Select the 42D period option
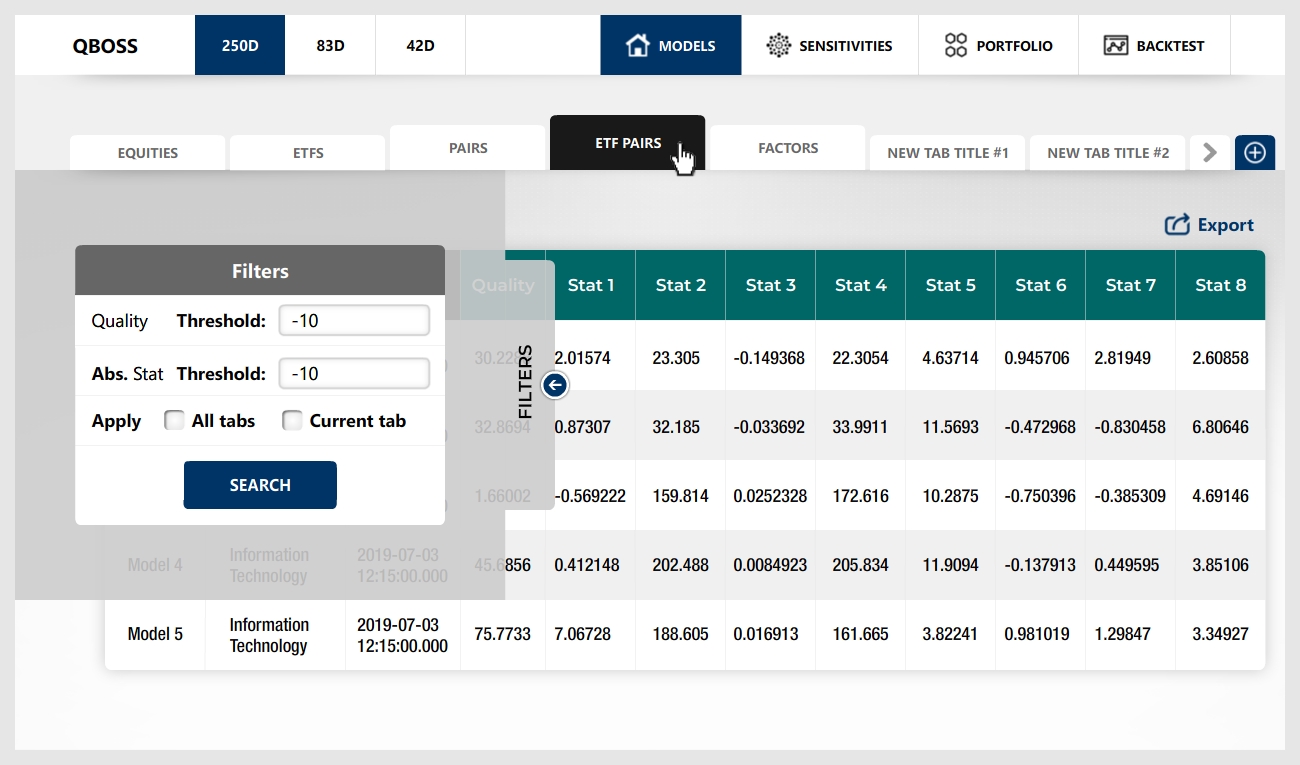 [420, 45]
